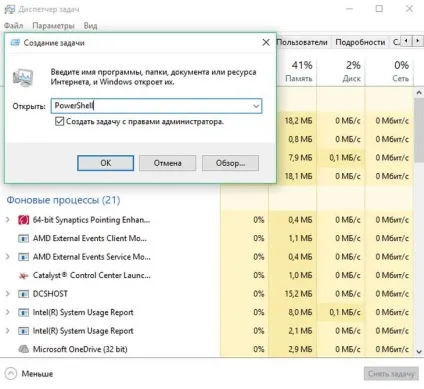The width and height of the screenshot is (424, 389).
Task: Confirm the dialog with OK
Action: [x=106, y=163]
